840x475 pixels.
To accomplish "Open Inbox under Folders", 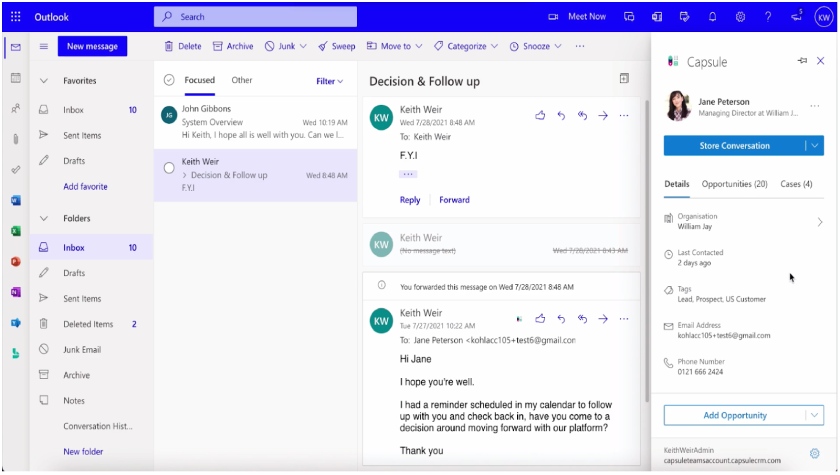I will tap(92, 247).
